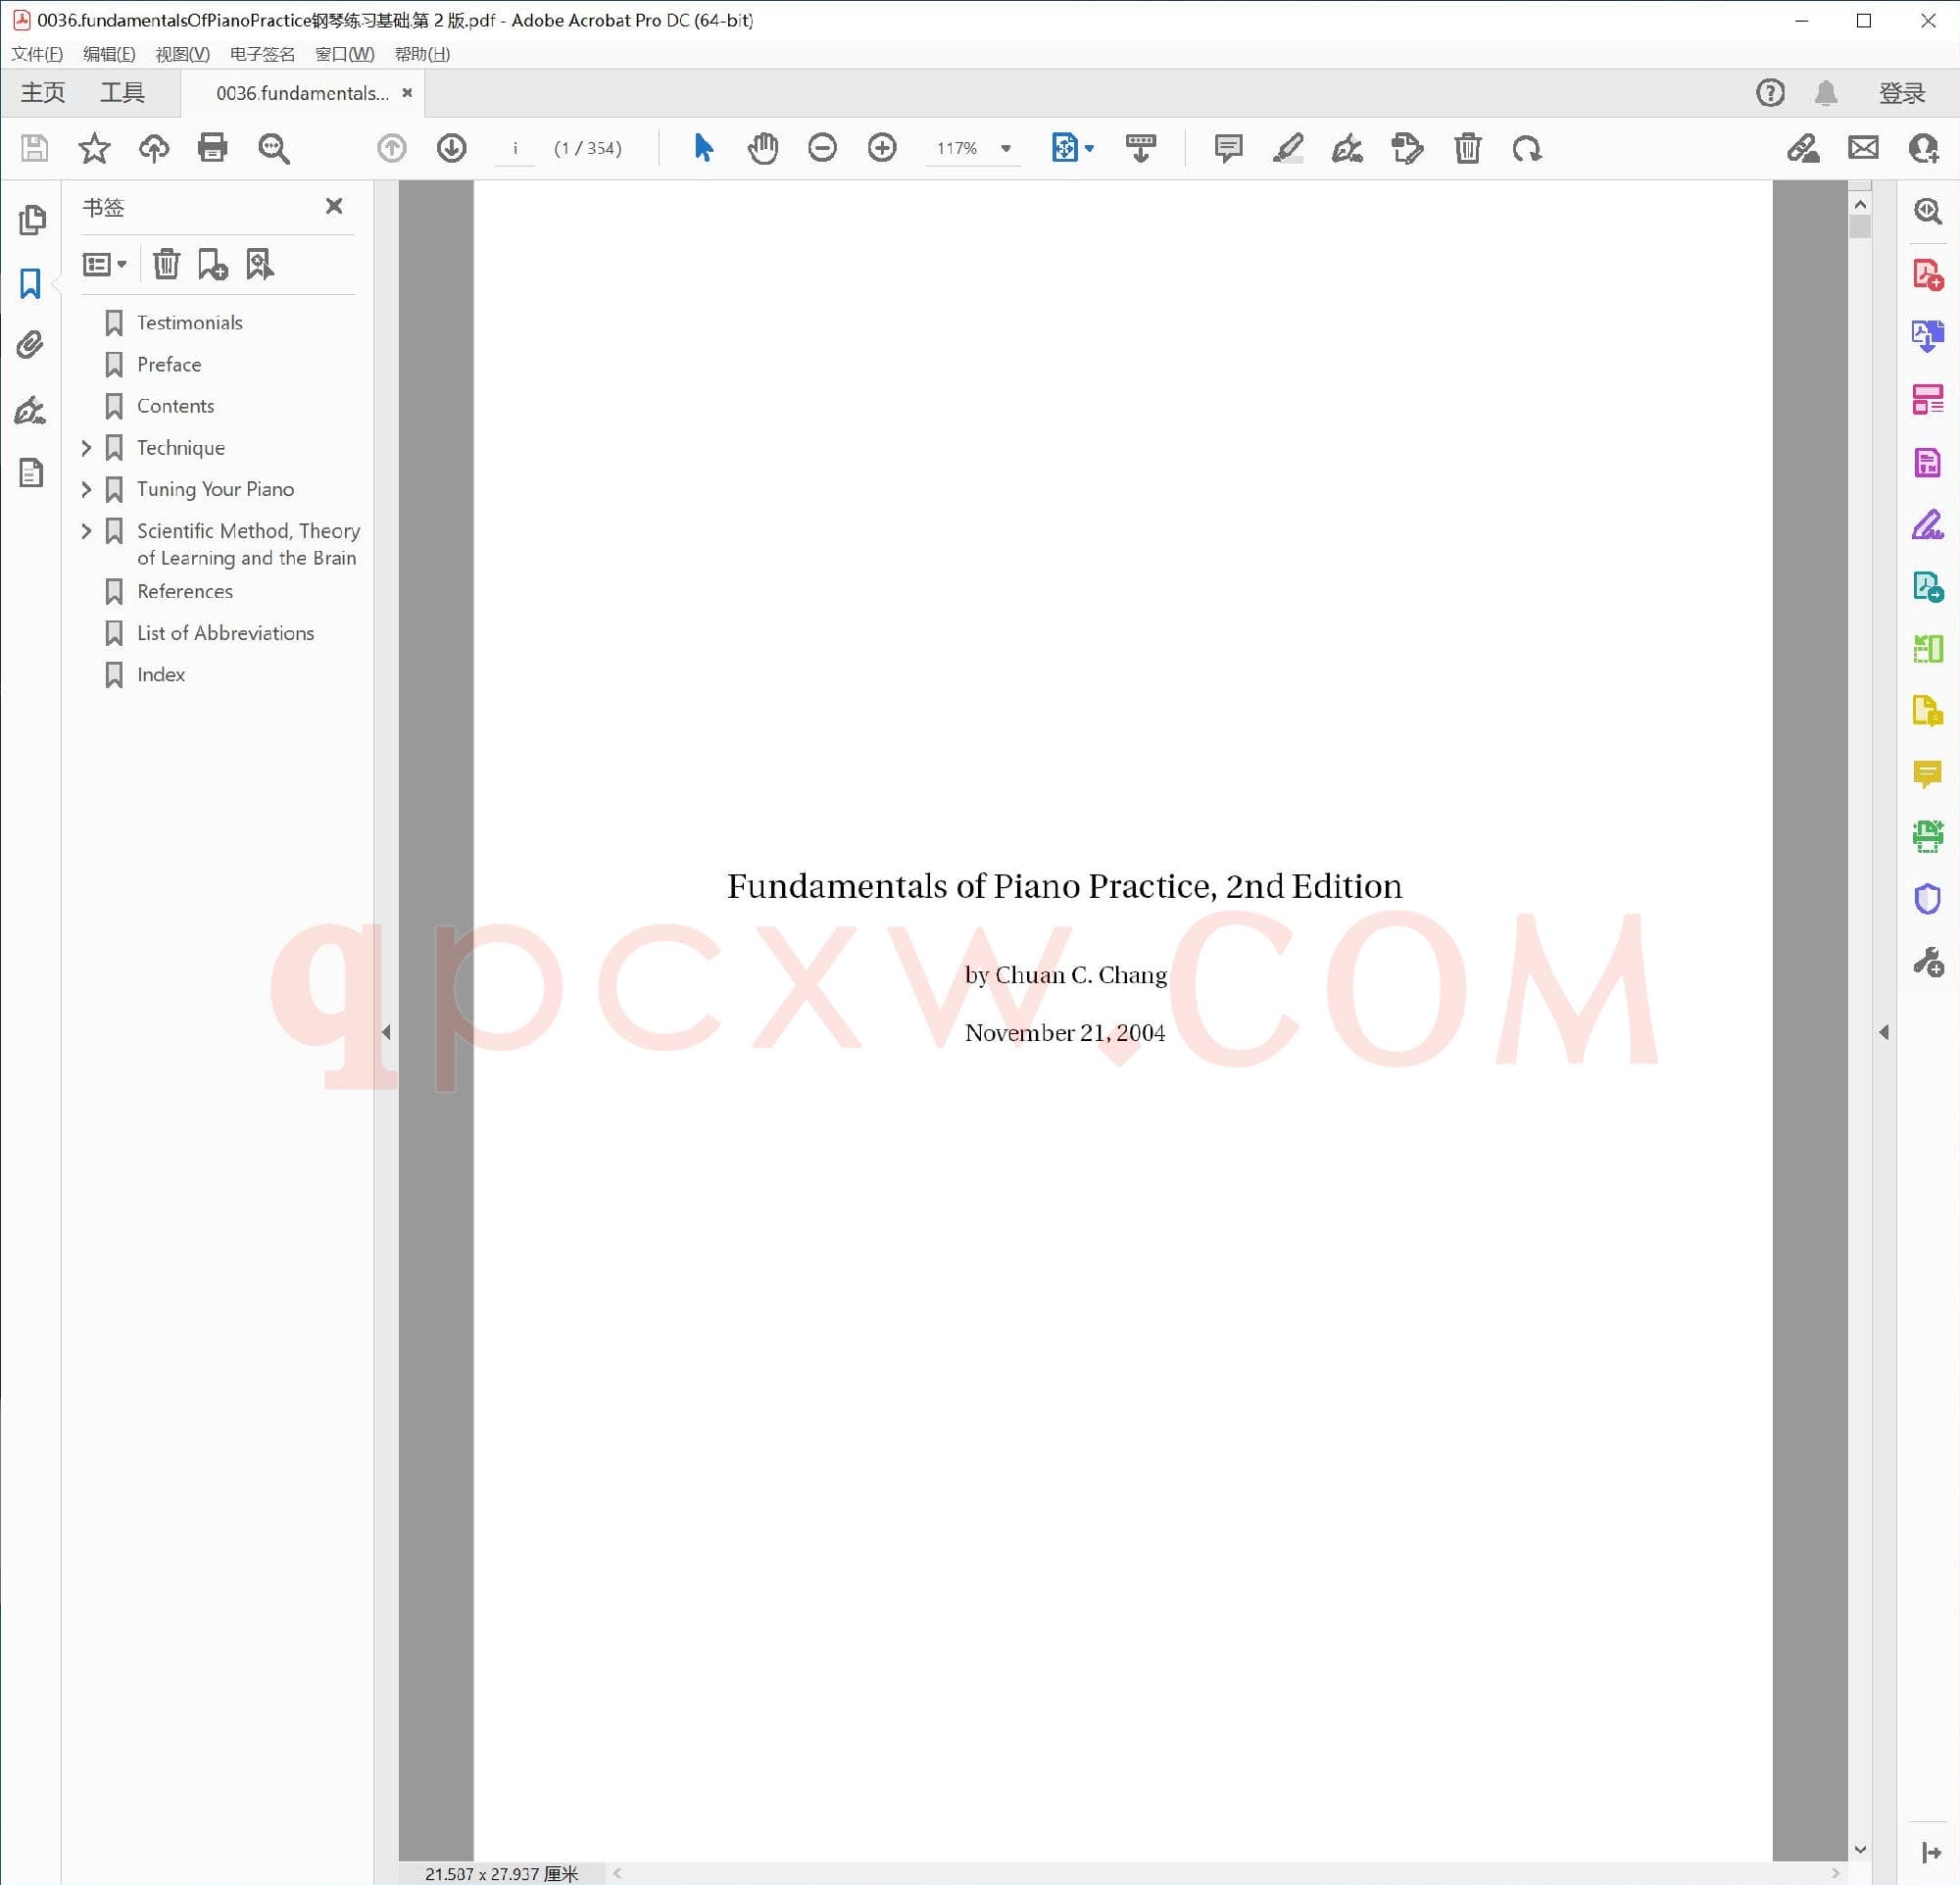The image size is (1960, 1885).
Task: Expand the Tuning Your Piano bookmark
Action: [86, 489]
